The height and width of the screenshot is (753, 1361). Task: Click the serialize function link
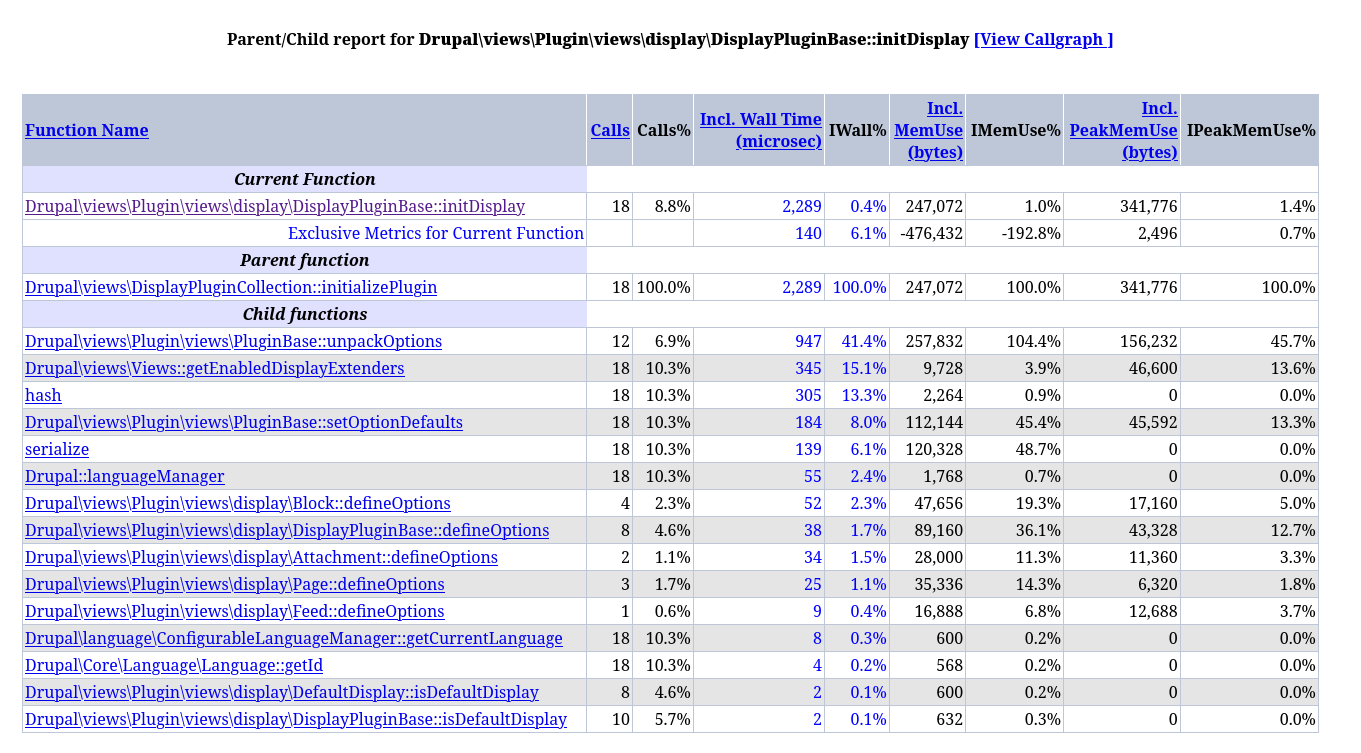(57, 449)
